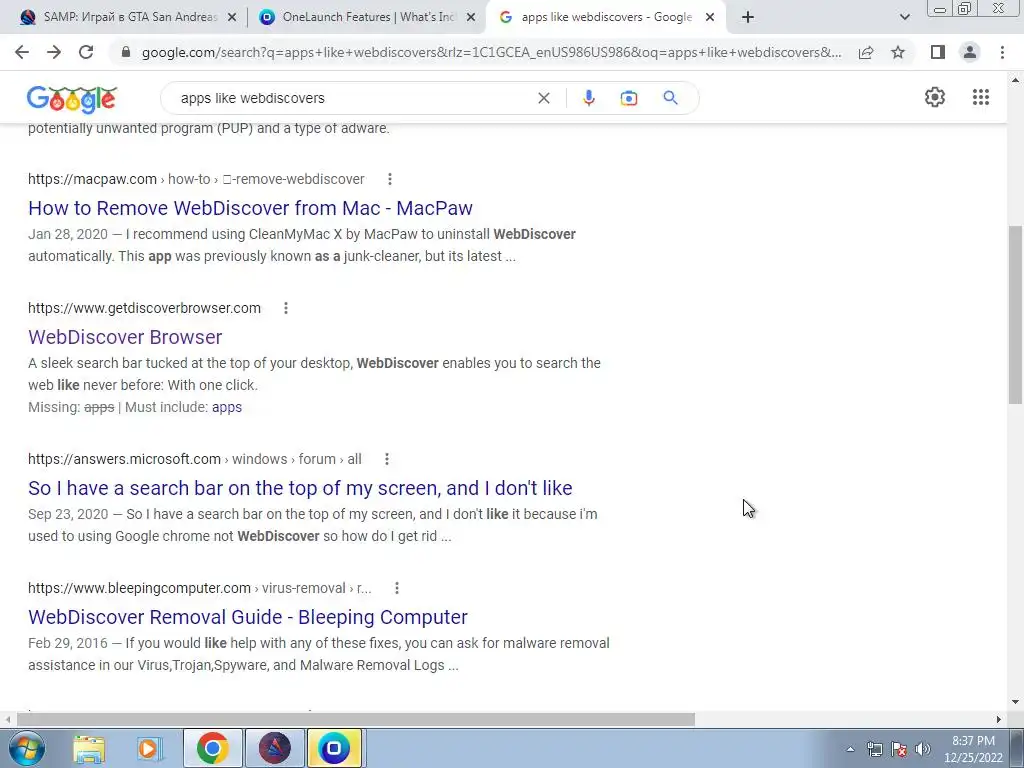
Task: Open So I have a search bar result
Action: [x=300, y=488]
